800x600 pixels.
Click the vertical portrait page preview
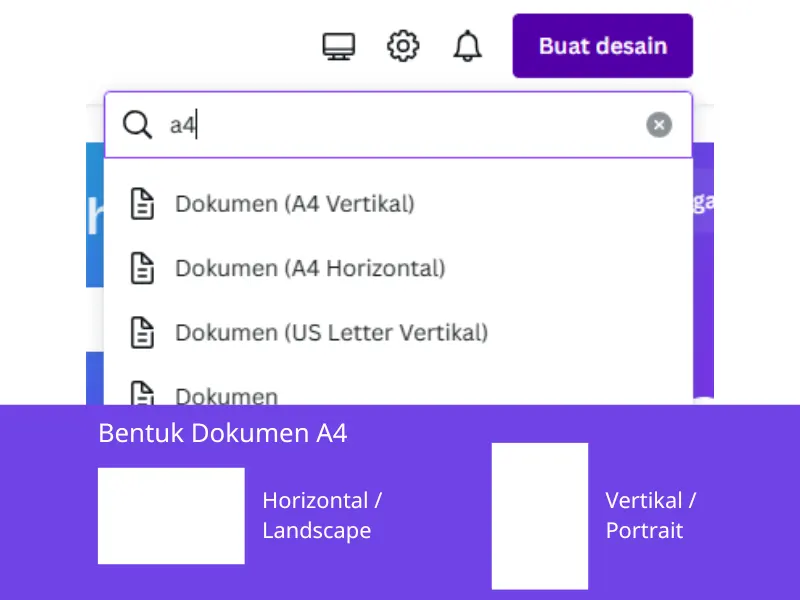click(x=539, y=516)
